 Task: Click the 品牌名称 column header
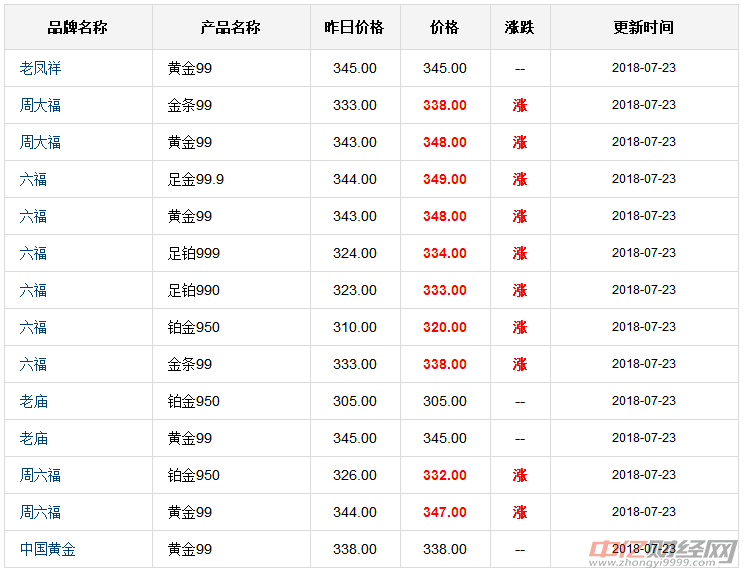coord(77,28)
